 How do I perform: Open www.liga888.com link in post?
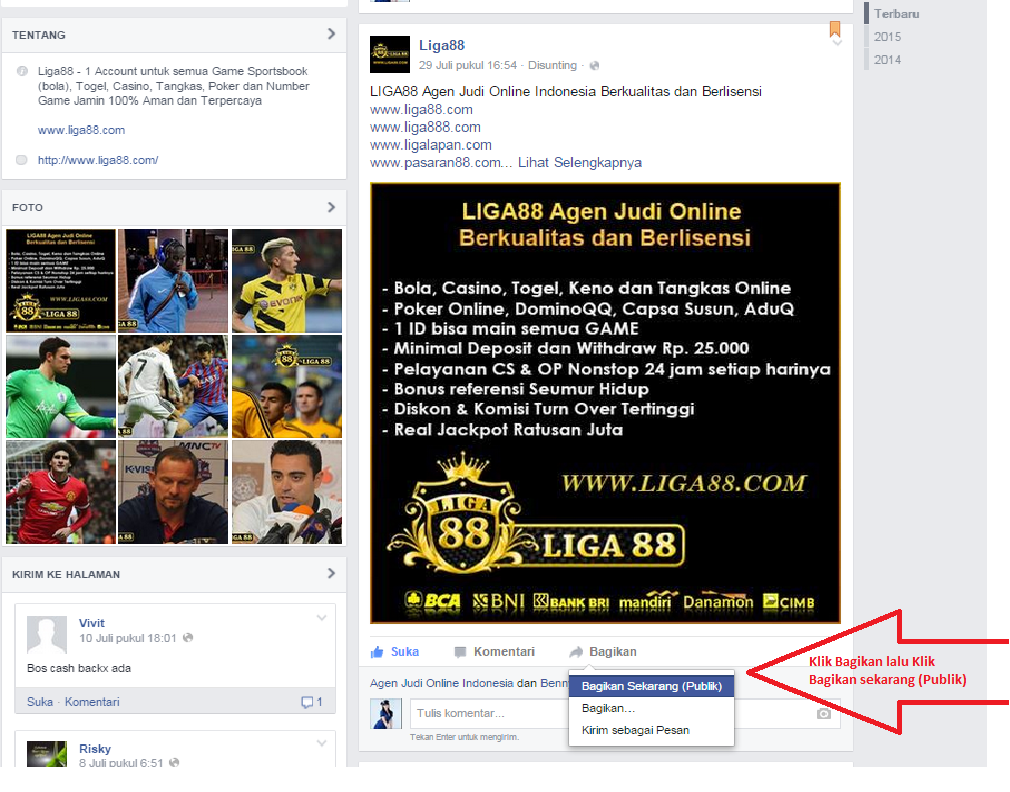[x=425, y=127]
